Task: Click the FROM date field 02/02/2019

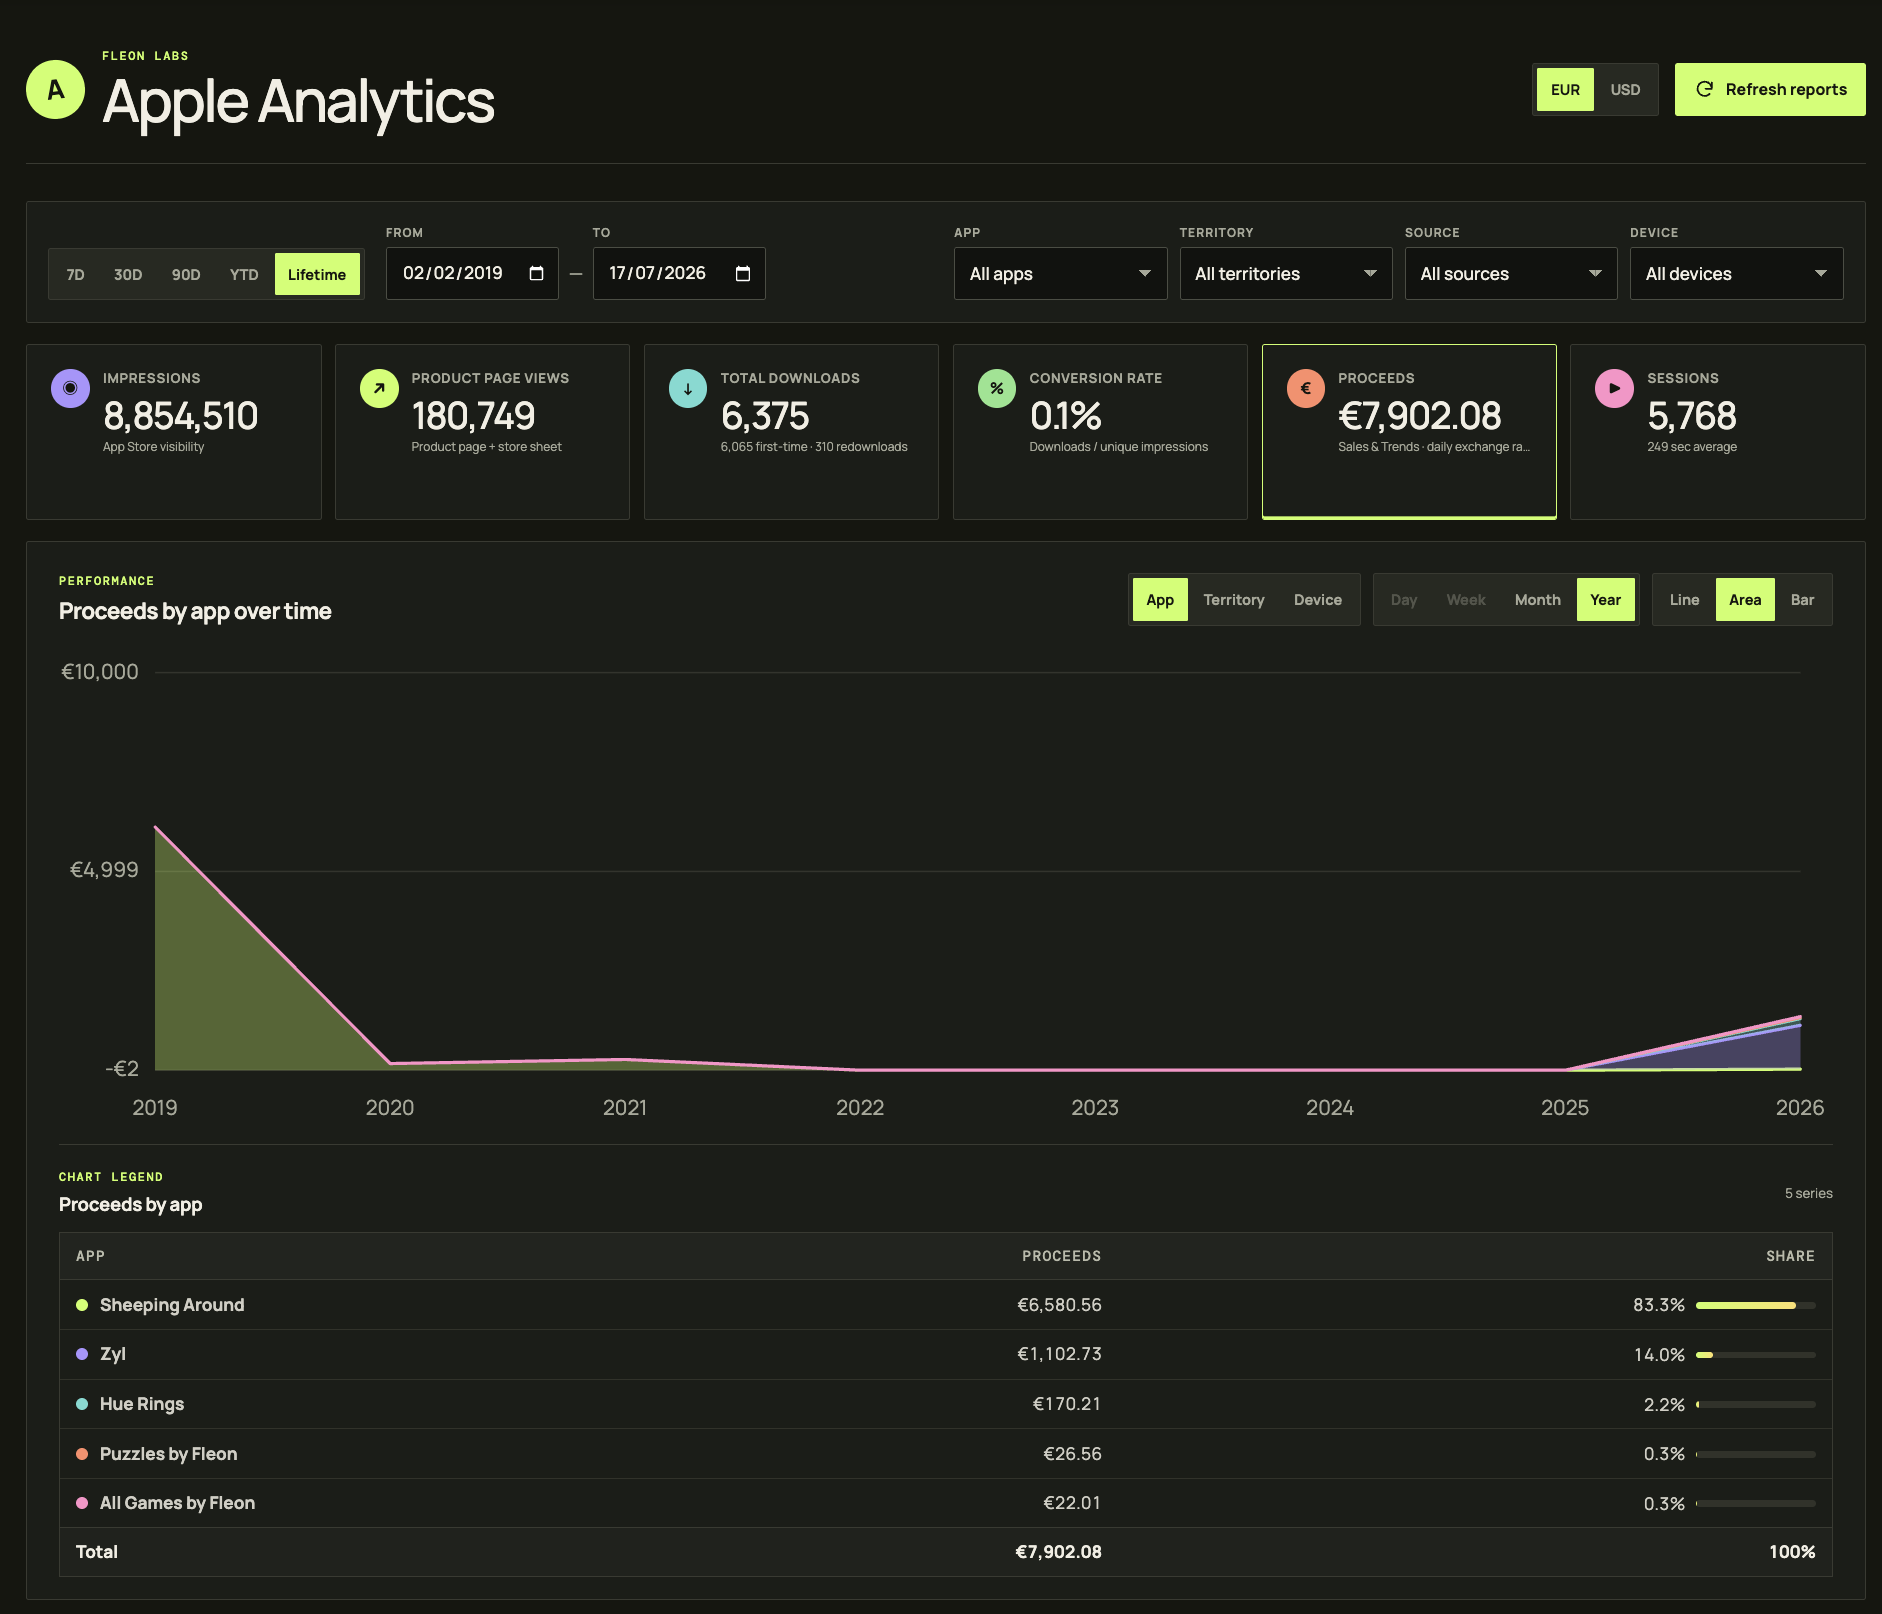Action: point(472,274)
